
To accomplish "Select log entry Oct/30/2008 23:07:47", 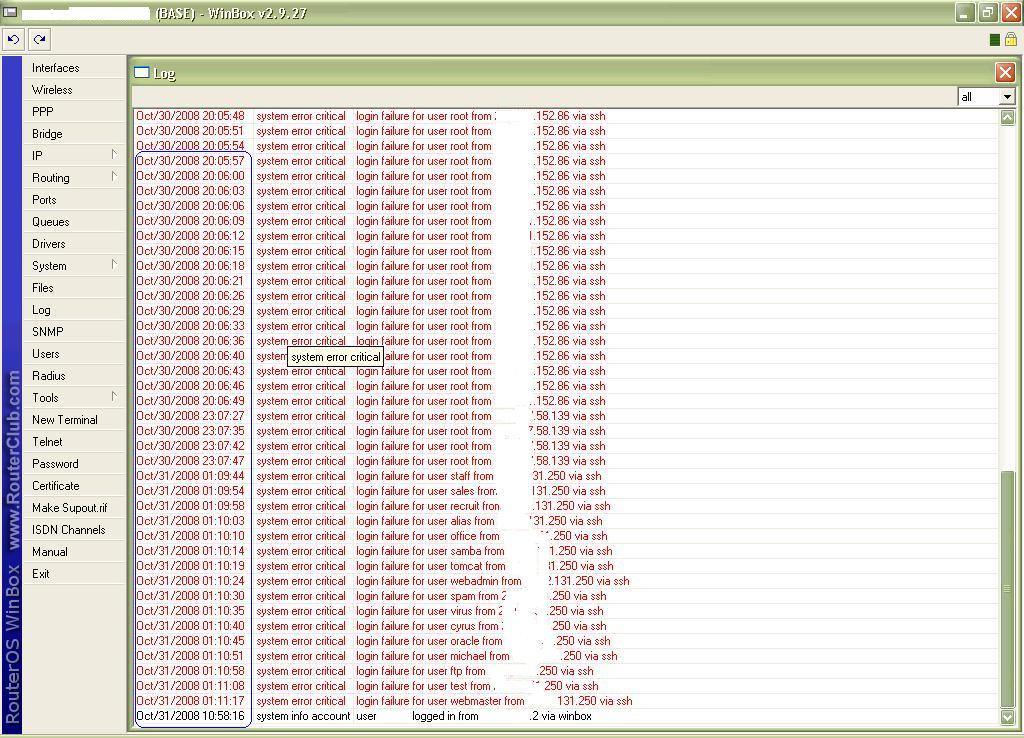I will 566,462.
